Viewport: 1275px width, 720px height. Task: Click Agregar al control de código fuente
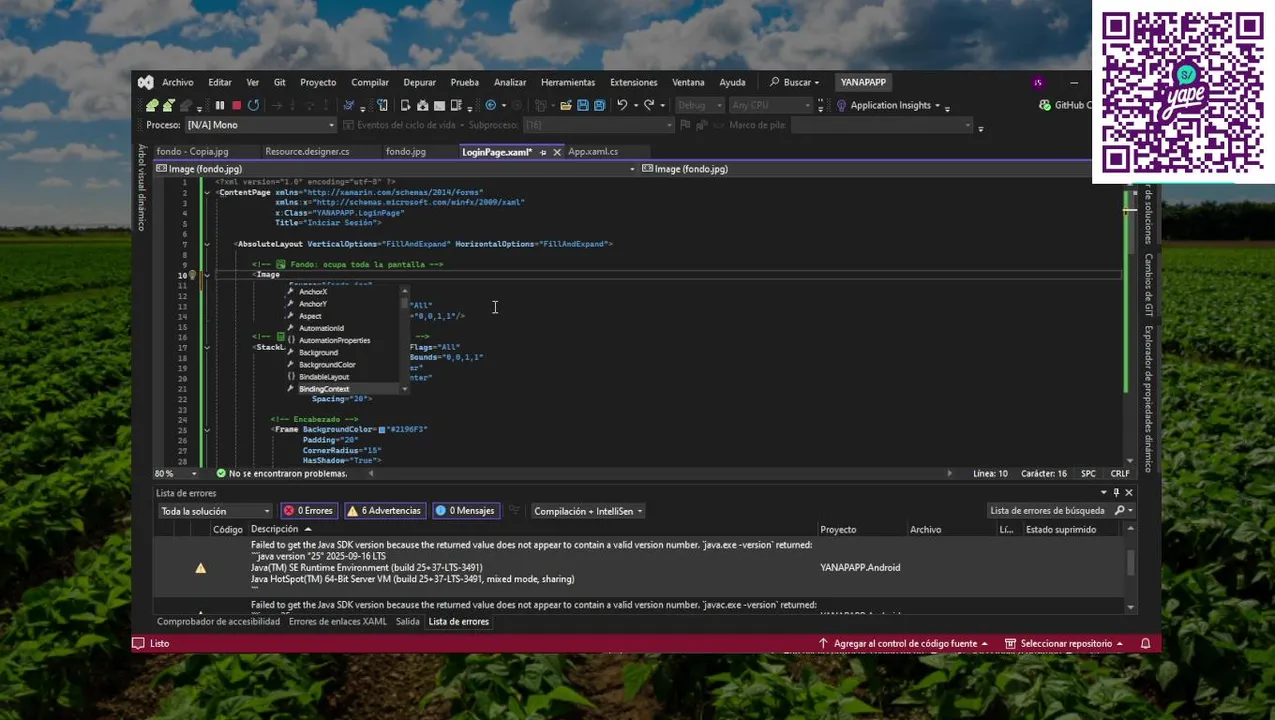903,644
